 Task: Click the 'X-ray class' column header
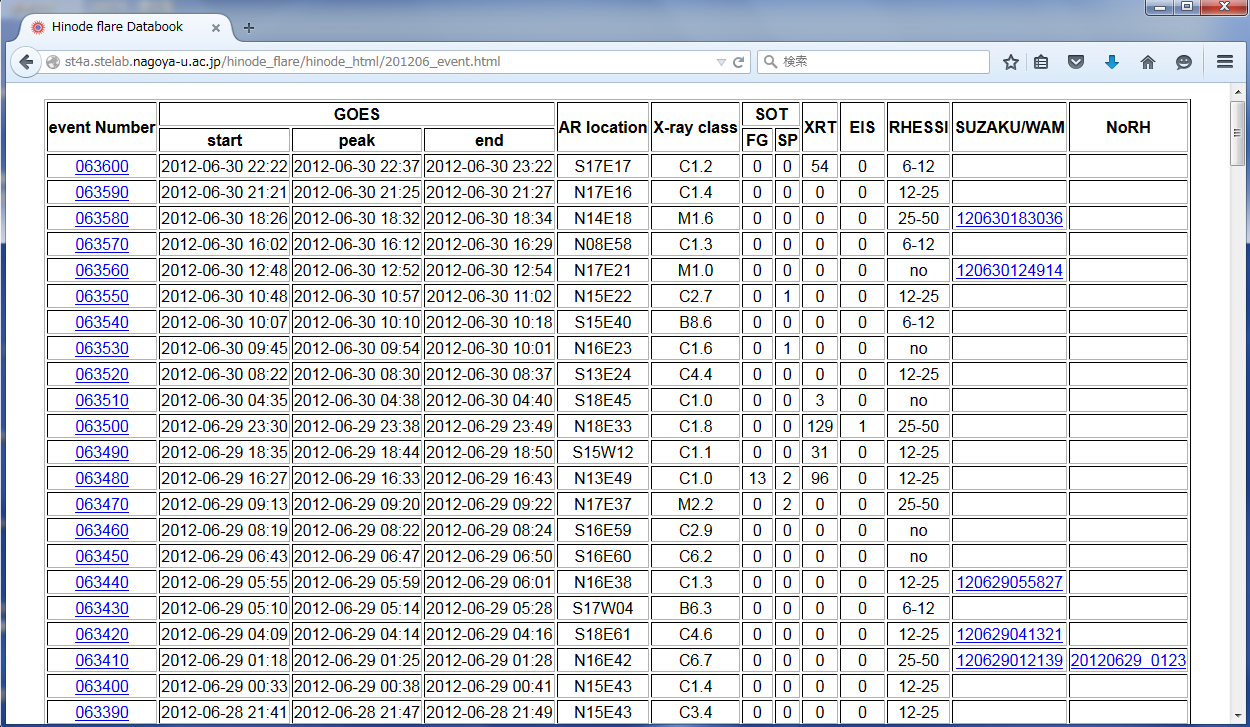click(x=695, y=127)
